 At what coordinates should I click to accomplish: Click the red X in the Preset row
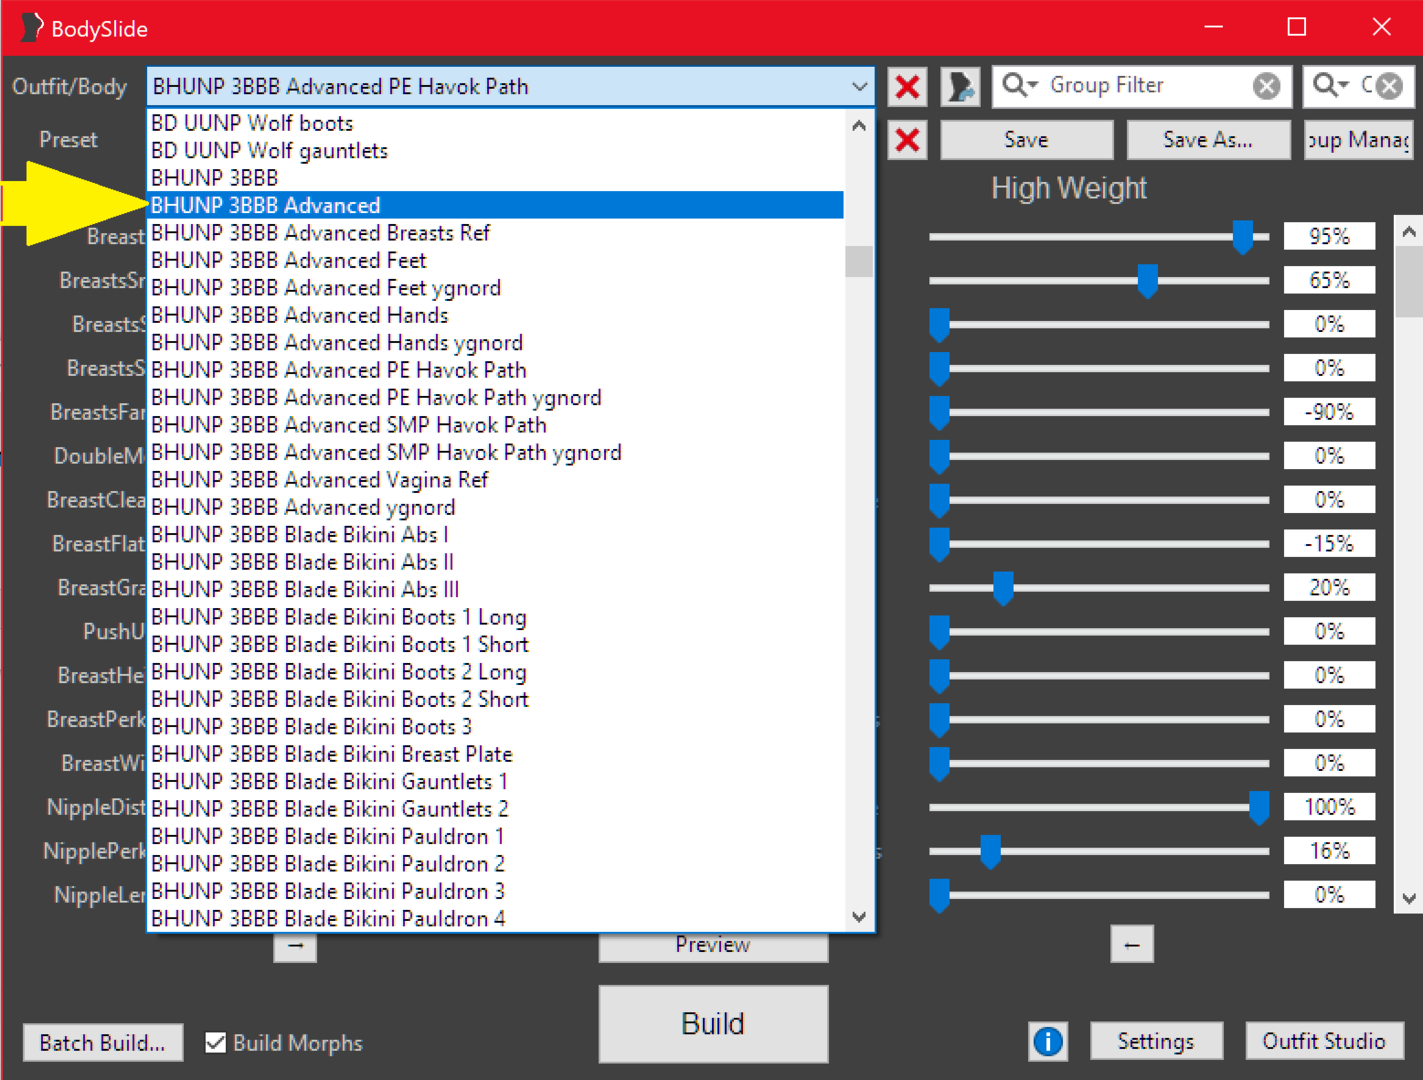pos(908,140)
